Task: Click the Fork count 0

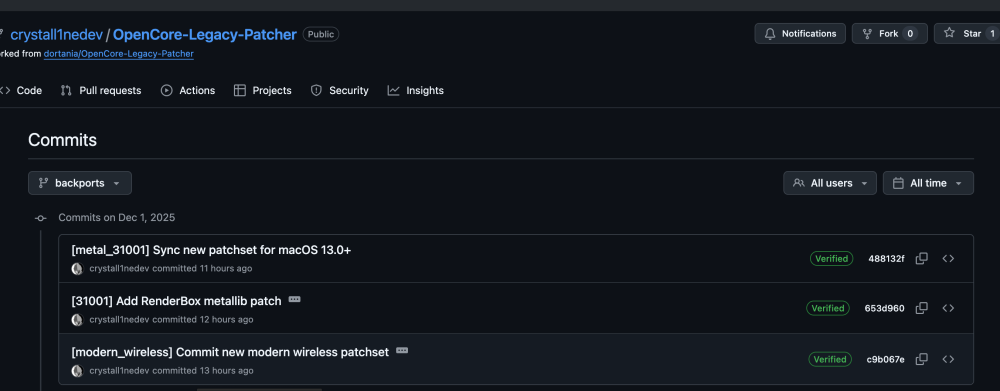Action: [x=910, y=34]
